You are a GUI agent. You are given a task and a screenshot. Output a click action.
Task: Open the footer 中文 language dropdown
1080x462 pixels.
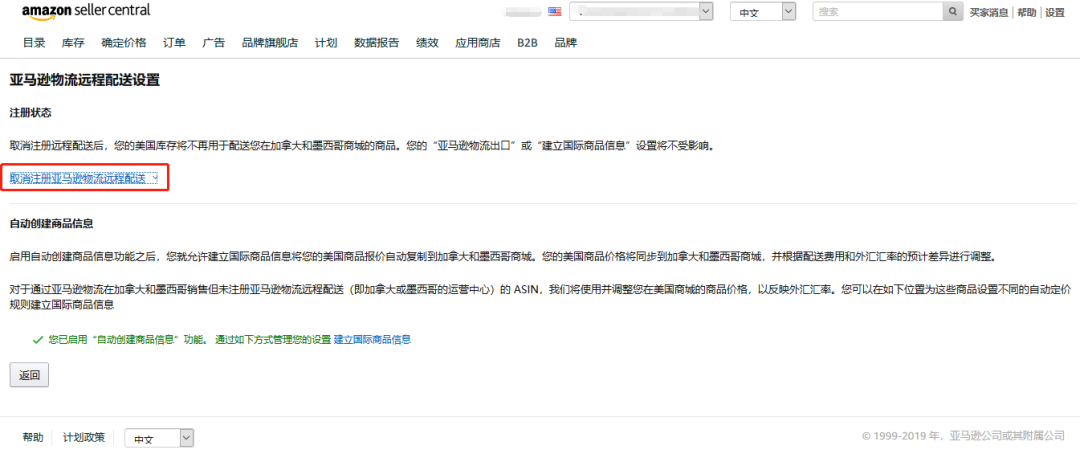point(159,439)
